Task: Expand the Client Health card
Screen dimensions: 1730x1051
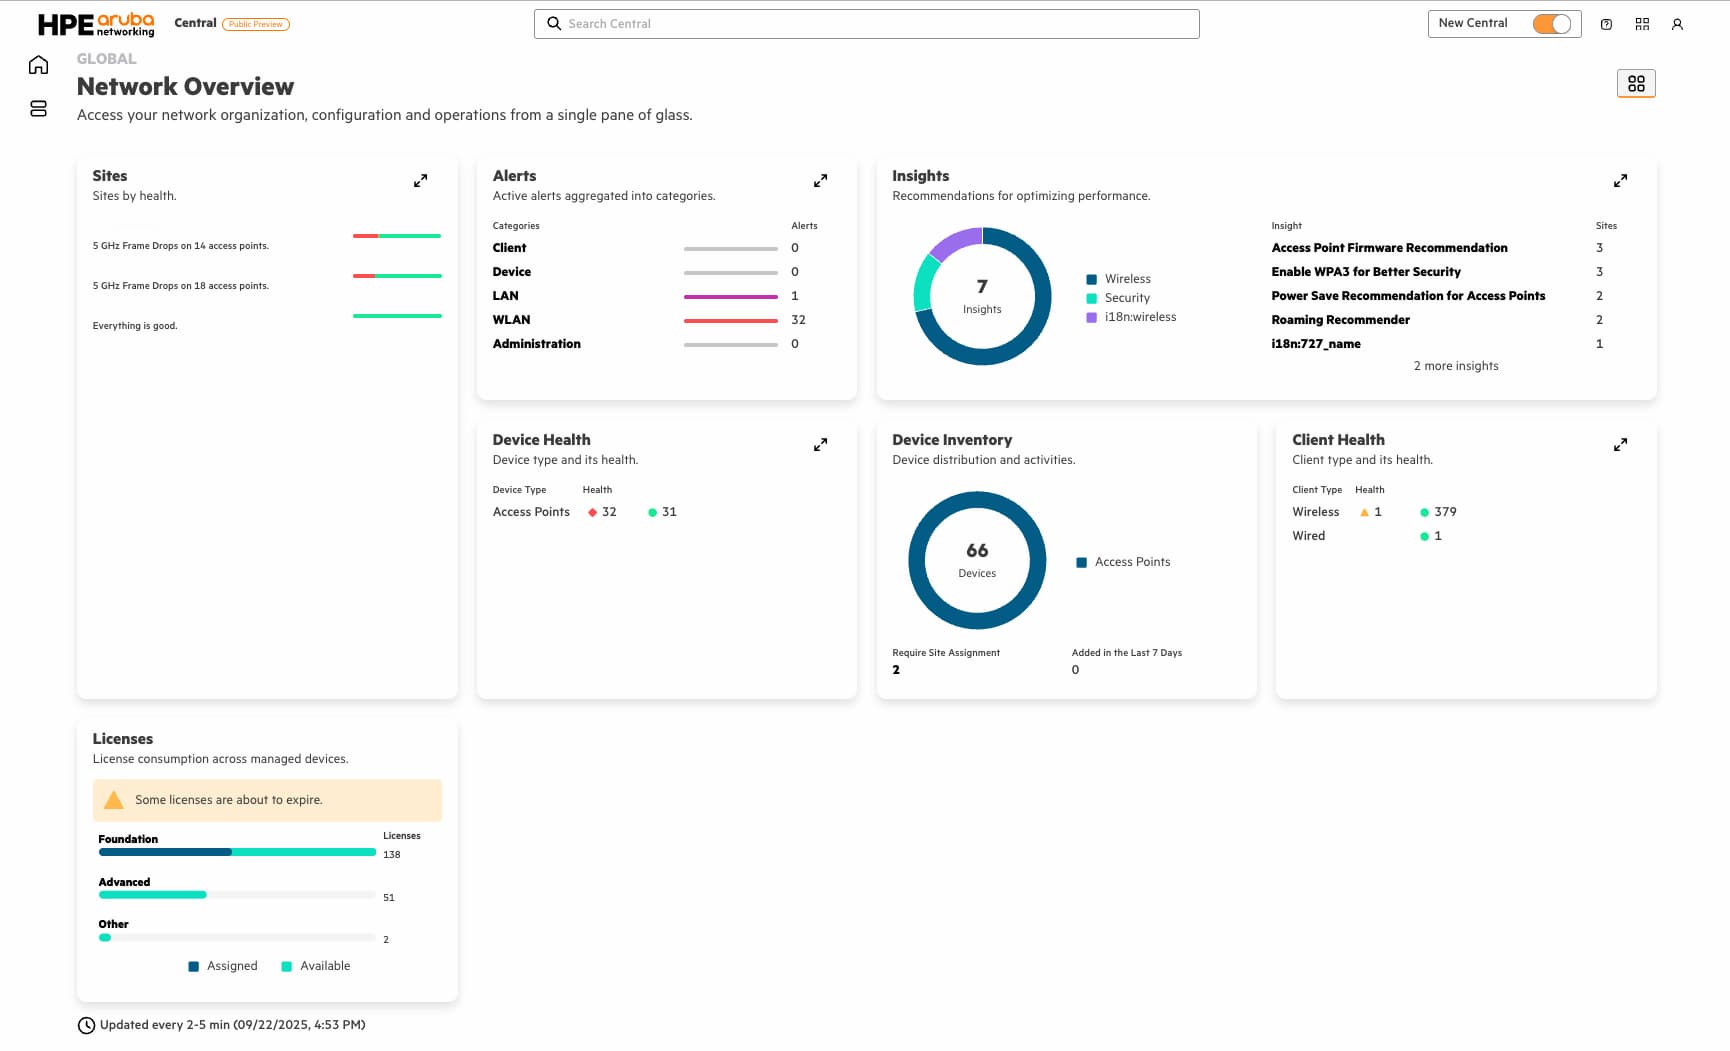Action: (1620, 445)
